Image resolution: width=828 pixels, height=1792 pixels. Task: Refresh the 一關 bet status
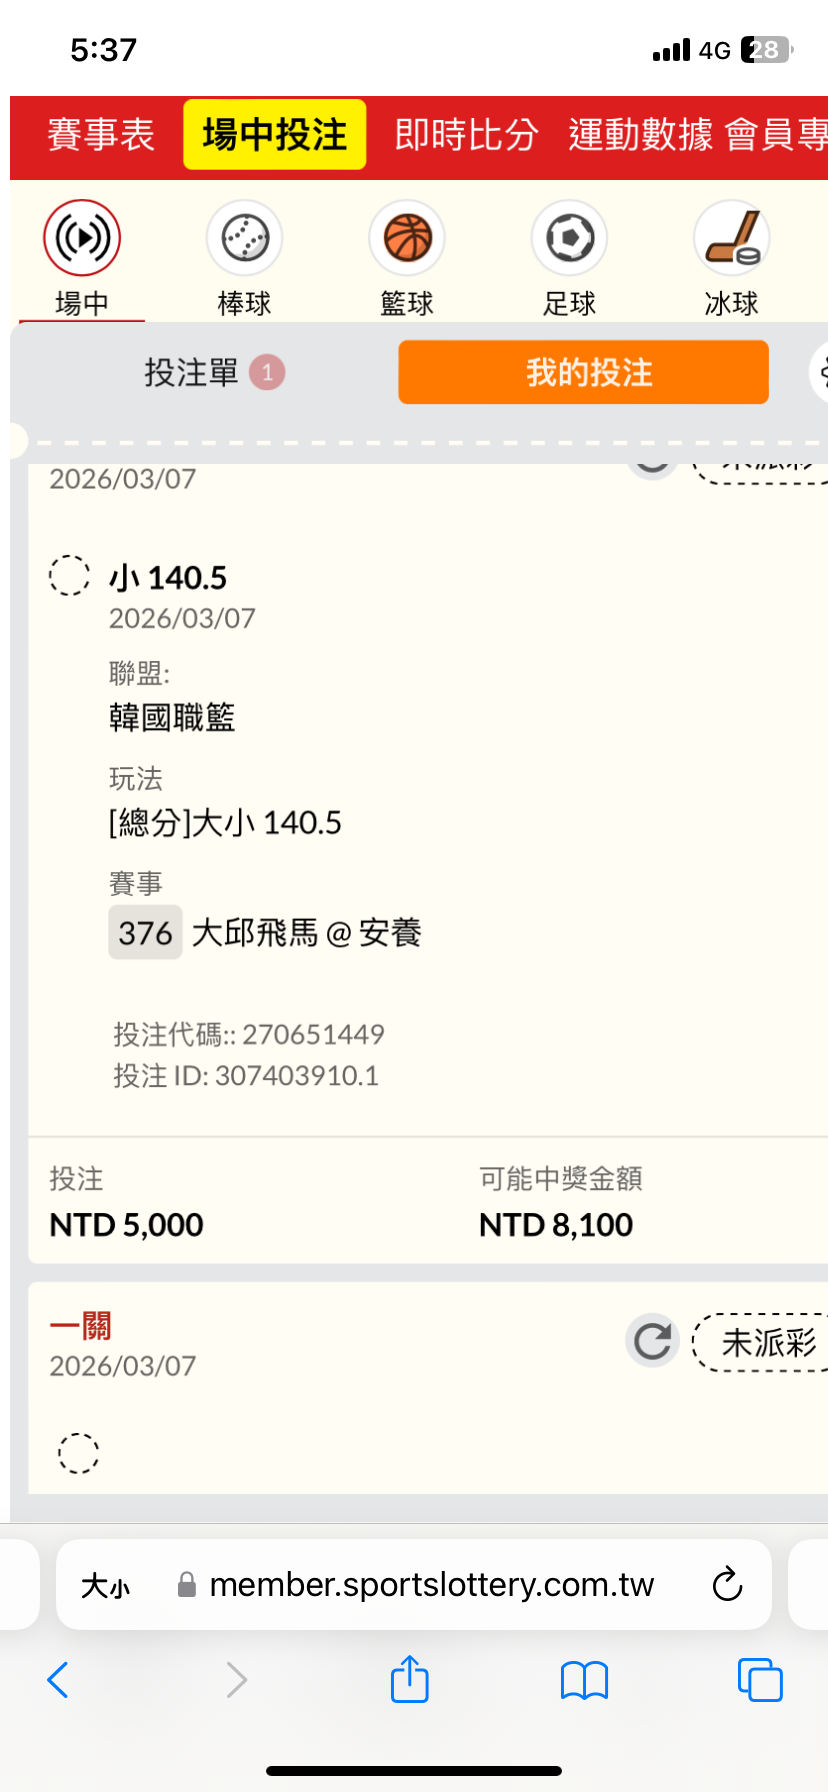point(652,1341)
